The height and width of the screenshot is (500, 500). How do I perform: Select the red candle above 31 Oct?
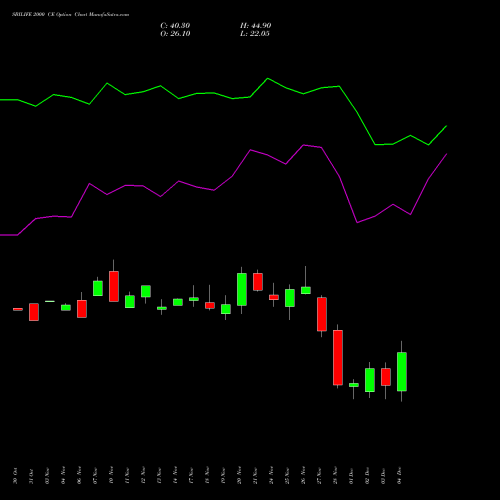click(x=34, y=312)
